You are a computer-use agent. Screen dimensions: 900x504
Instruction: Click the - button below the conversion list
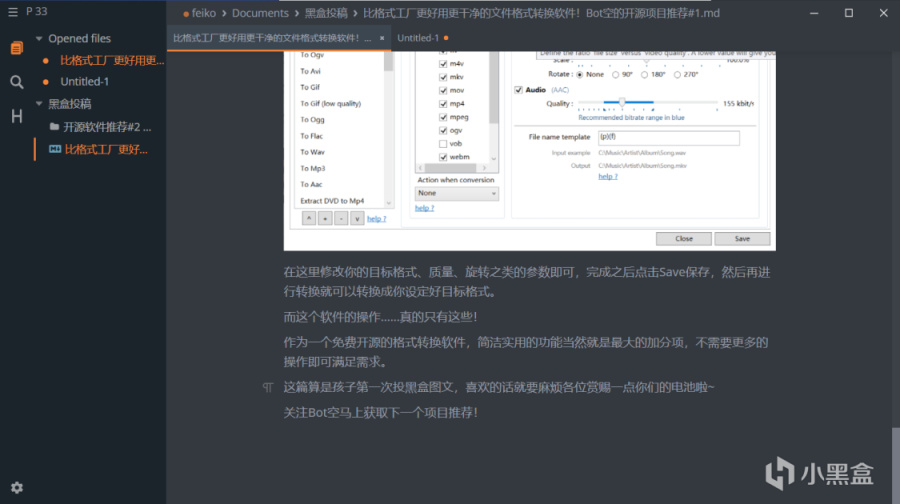(341, 218)
